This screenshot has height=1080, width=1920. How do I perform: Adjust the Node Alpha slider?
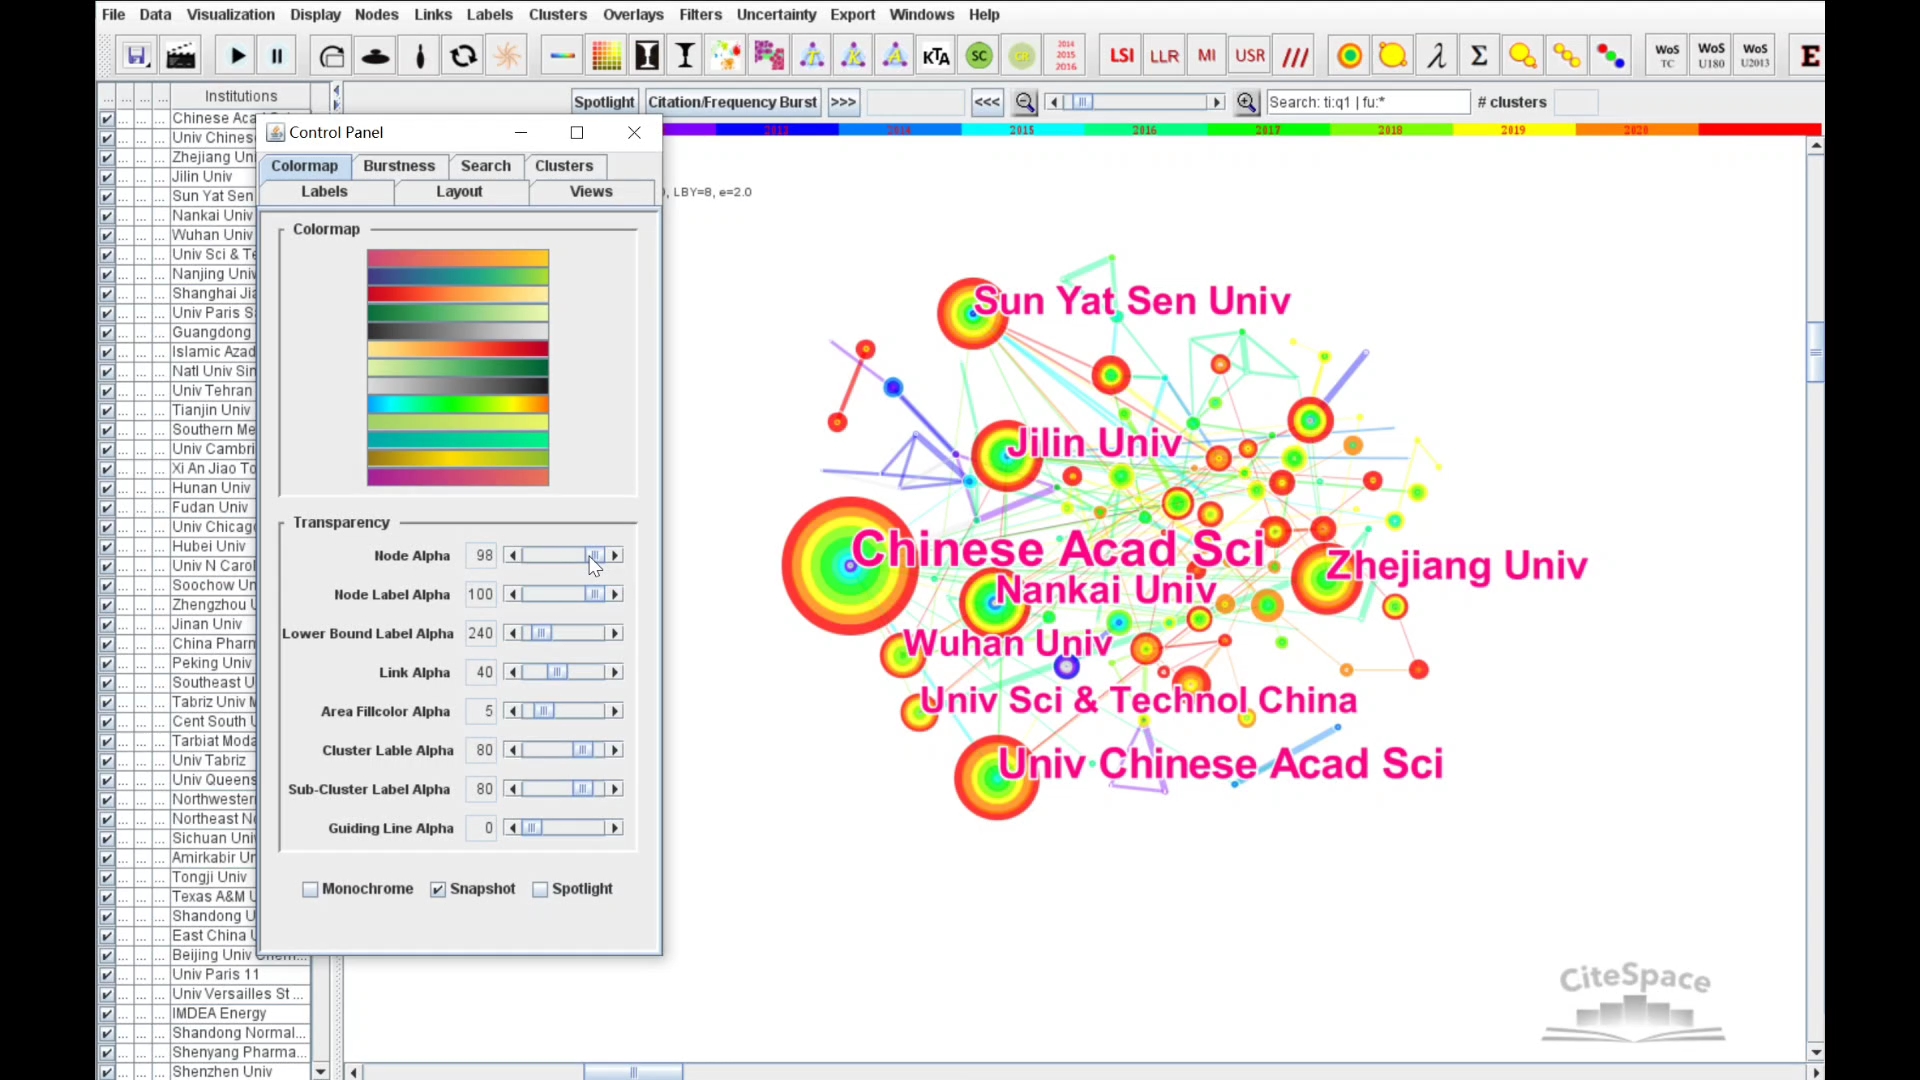(x=593, y=554)
